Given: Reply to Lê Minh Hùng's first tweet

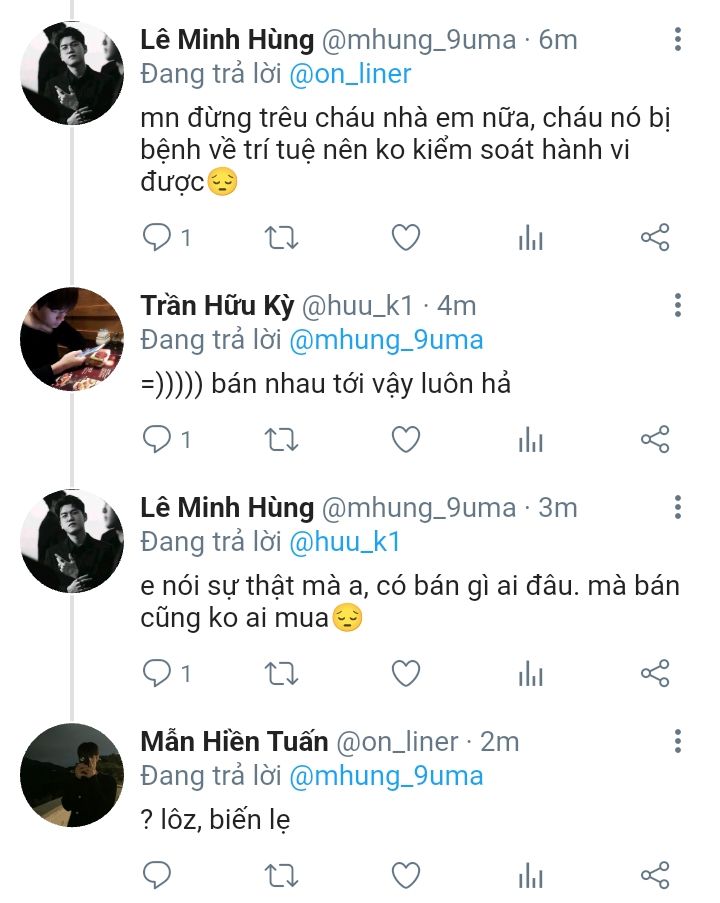Looking at the screenshot, I should tap(158, 238).
